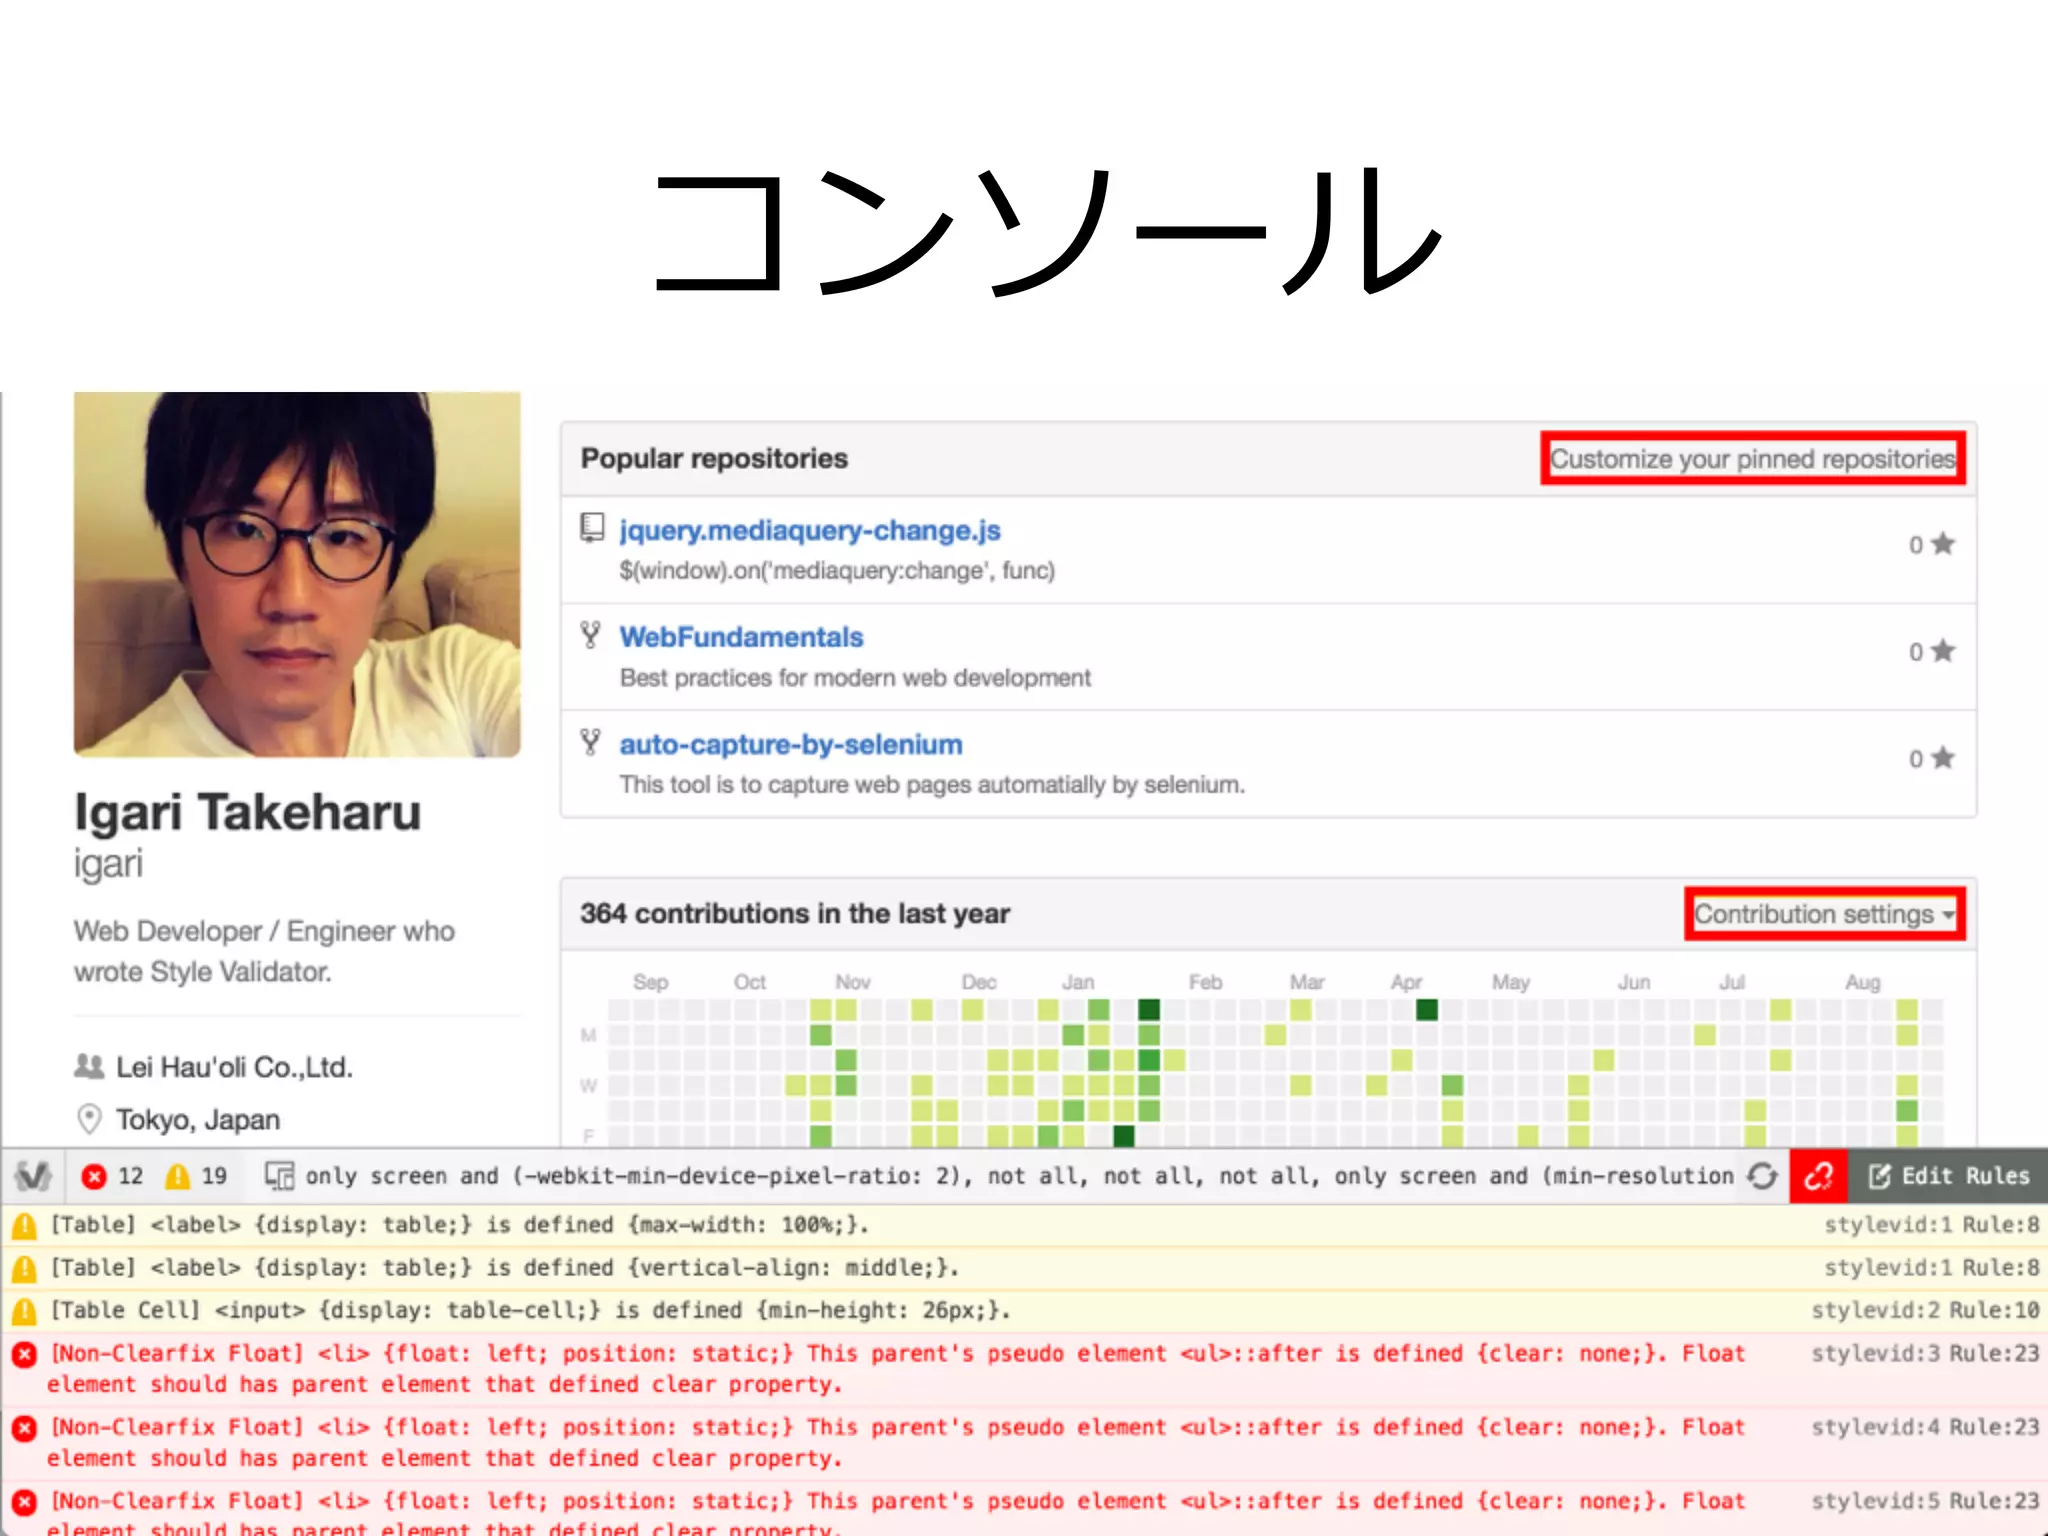Click the dark green contribution cell under Apr
This screenshot has height=1536, width=2048.
pyautogui.click(x=1427, y=1009)
